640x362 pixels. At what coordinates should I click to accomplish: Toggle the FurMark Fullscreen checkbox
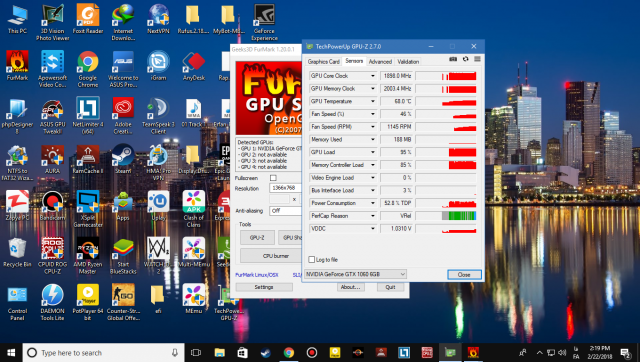273,178
